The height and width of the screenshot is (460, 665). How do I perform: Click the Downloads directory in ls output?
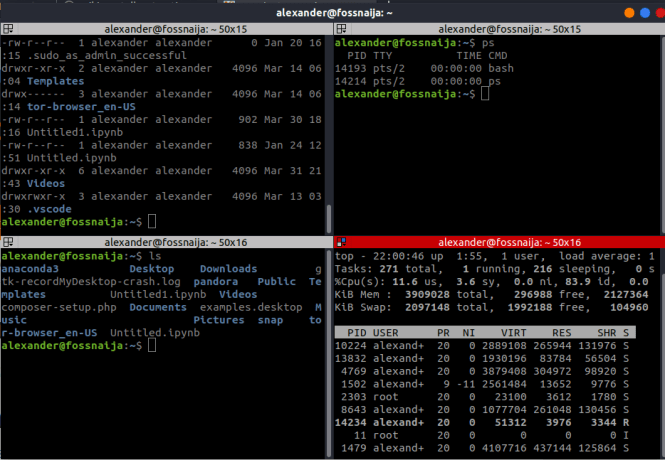point(229,269)
